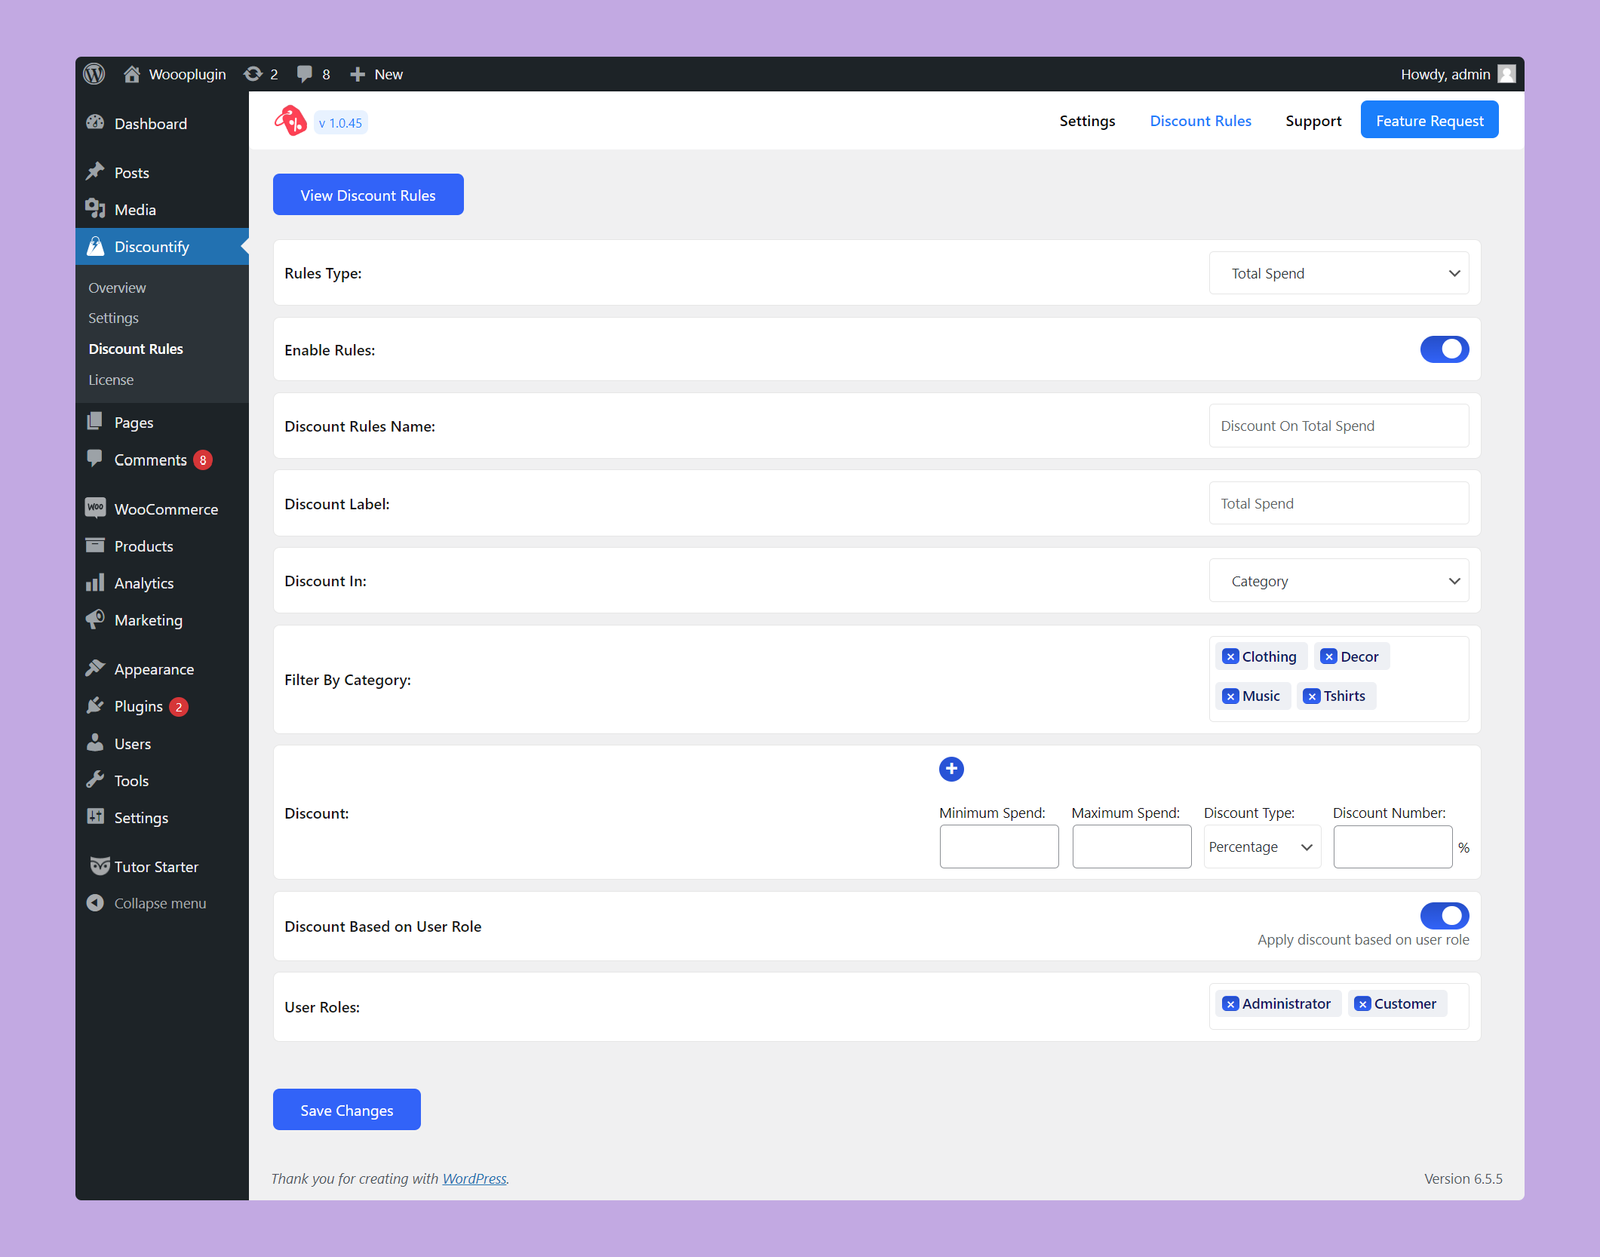1600x1257 pixels.
Task: Add a discount row with plus icon
Action: point(951,769)
